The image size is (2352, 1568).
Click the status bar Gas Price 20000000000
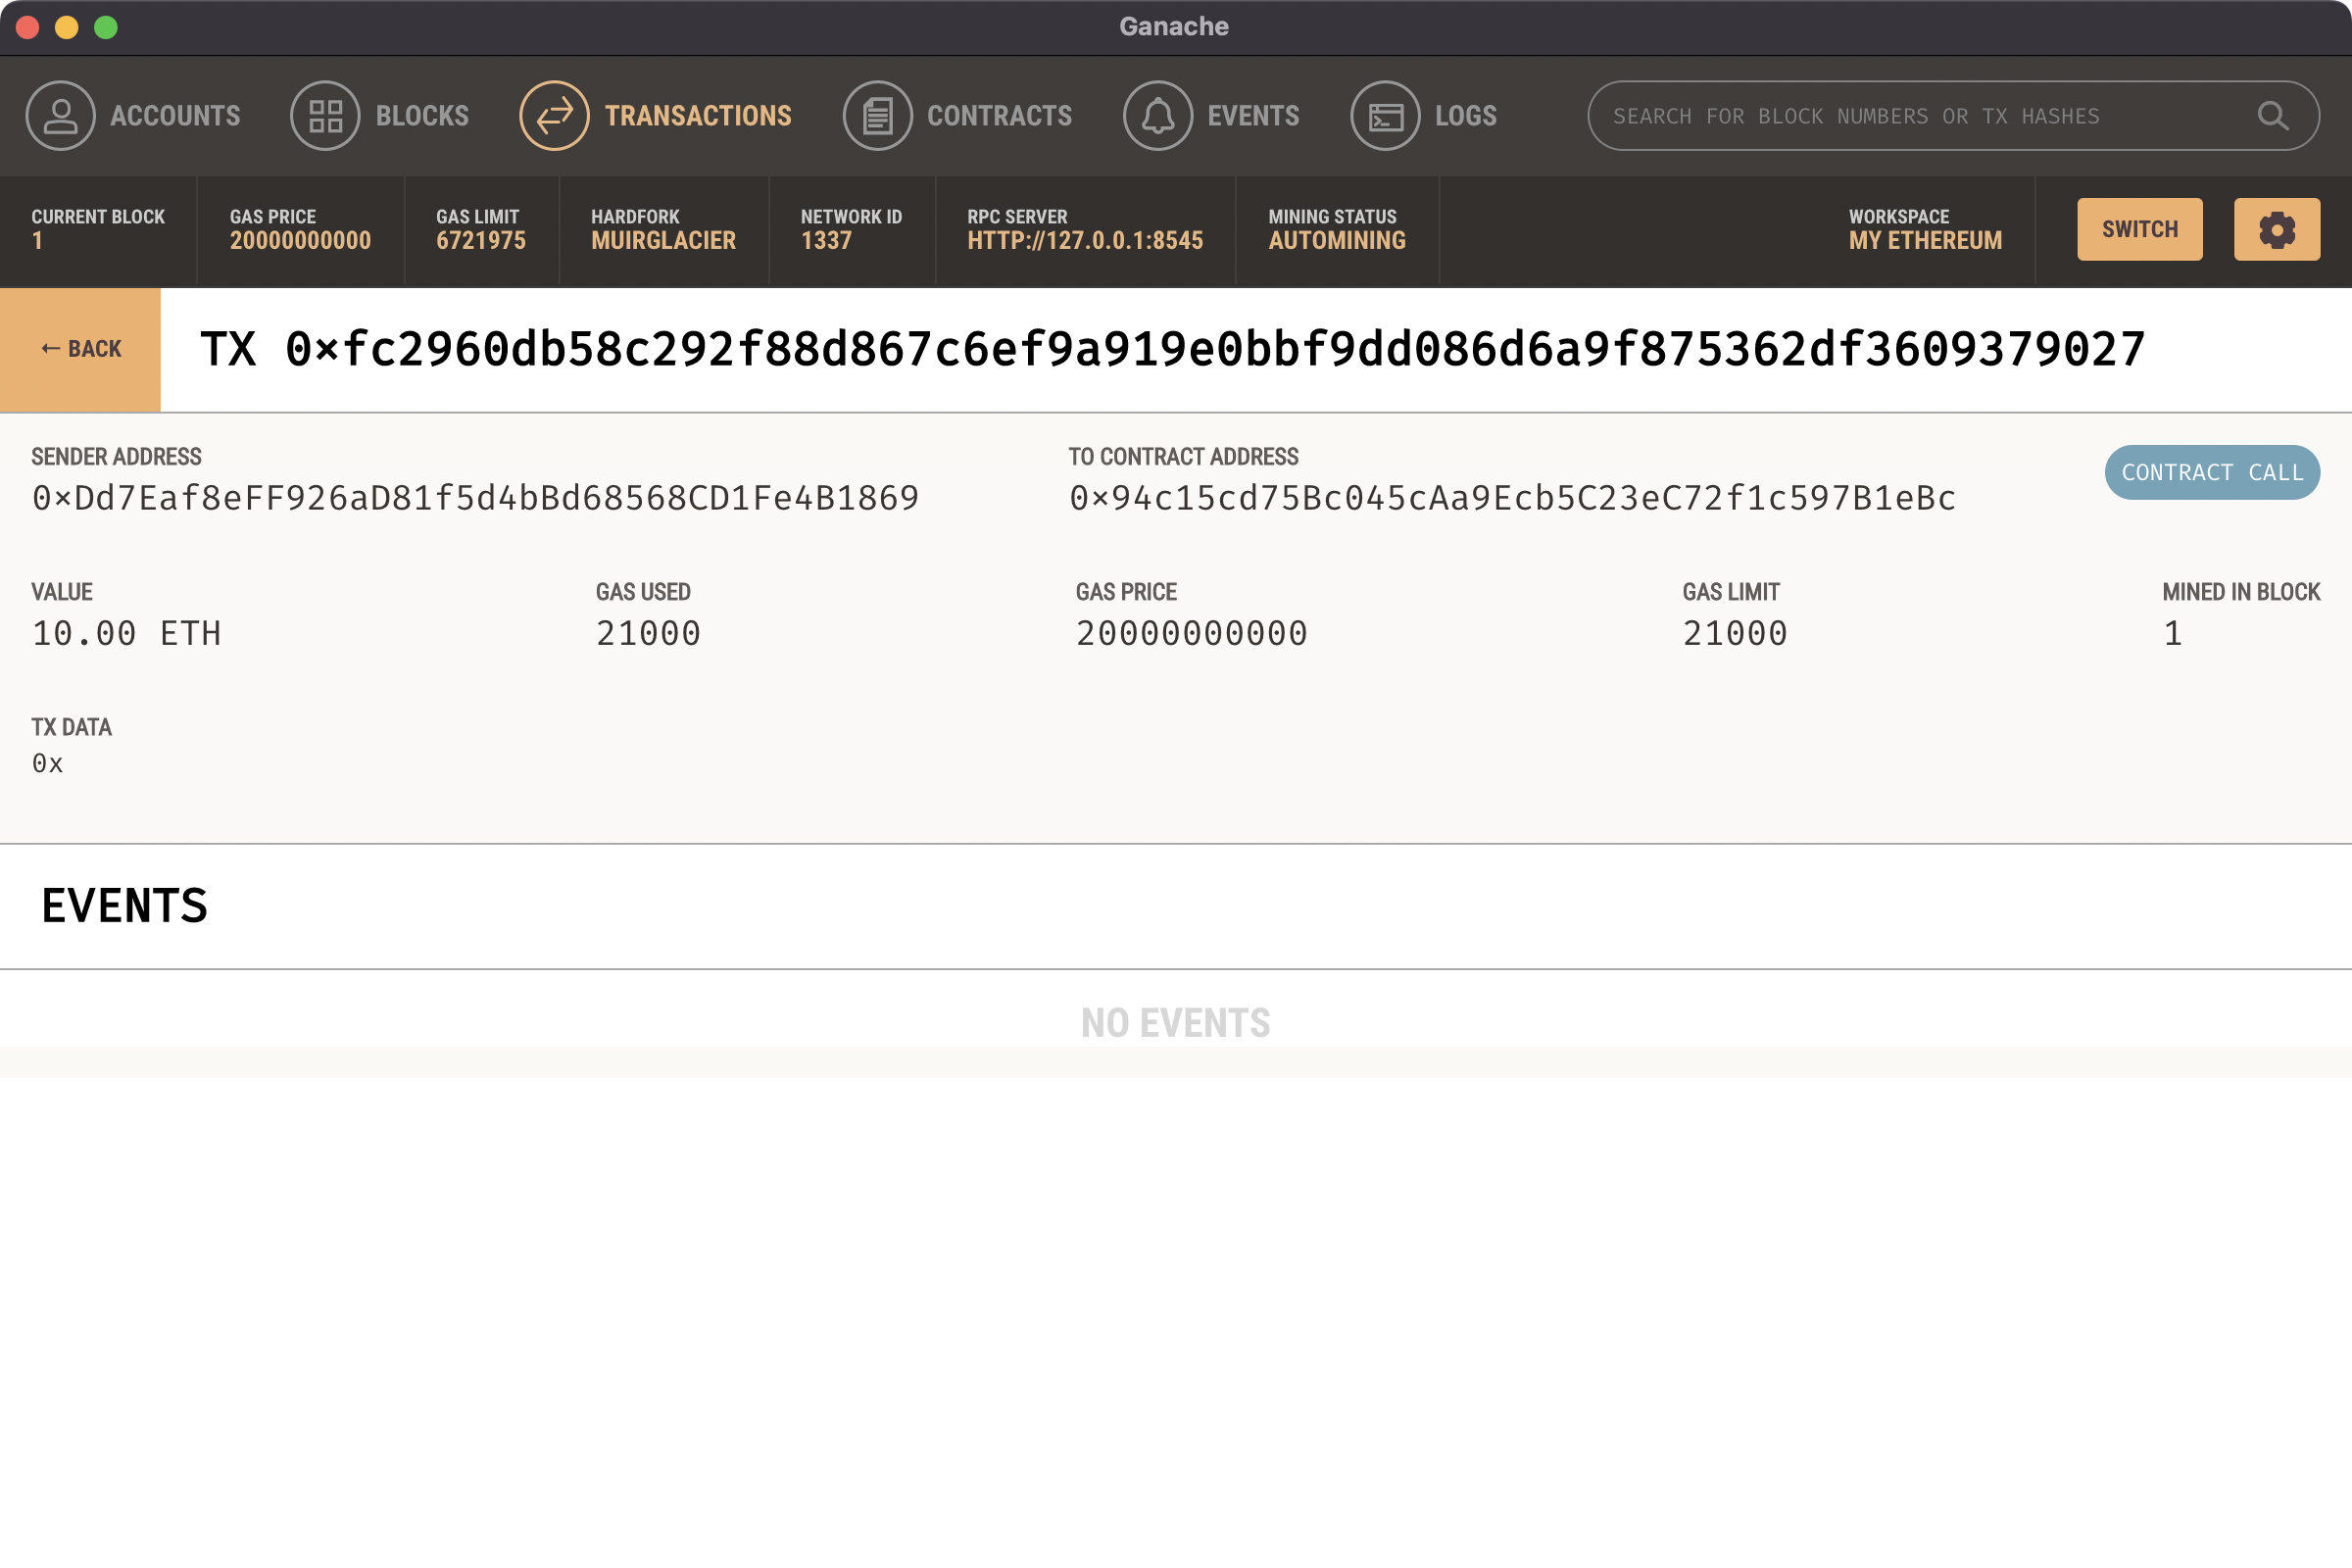pos(300,241)
